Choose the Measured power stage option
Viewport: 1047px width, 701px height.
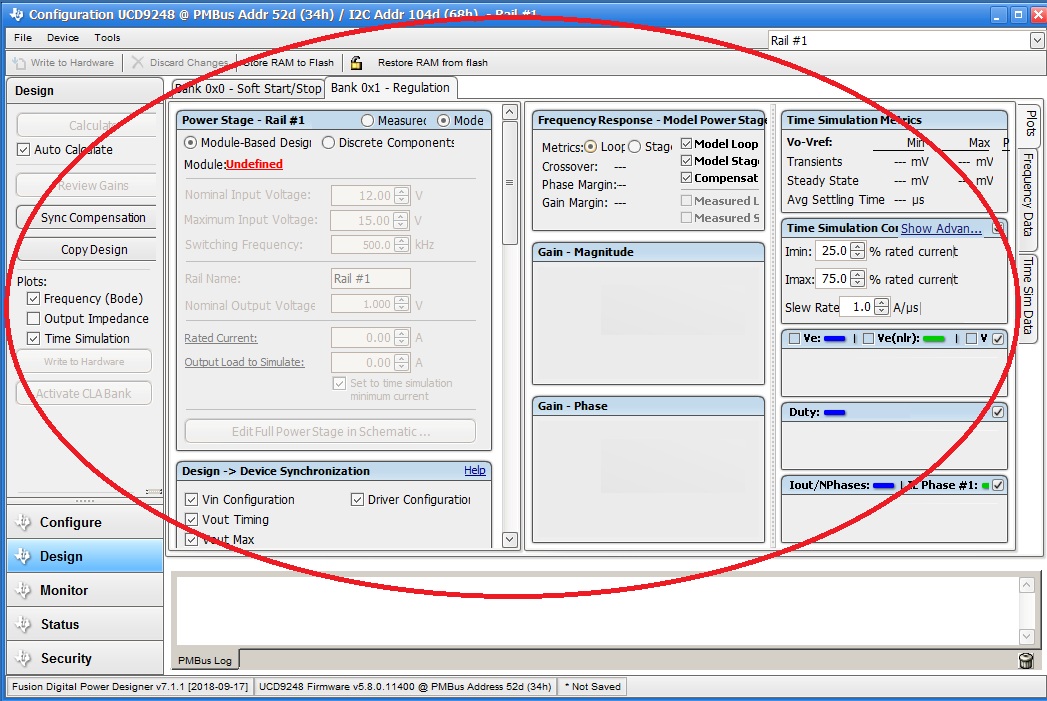(x=367, y=120)
